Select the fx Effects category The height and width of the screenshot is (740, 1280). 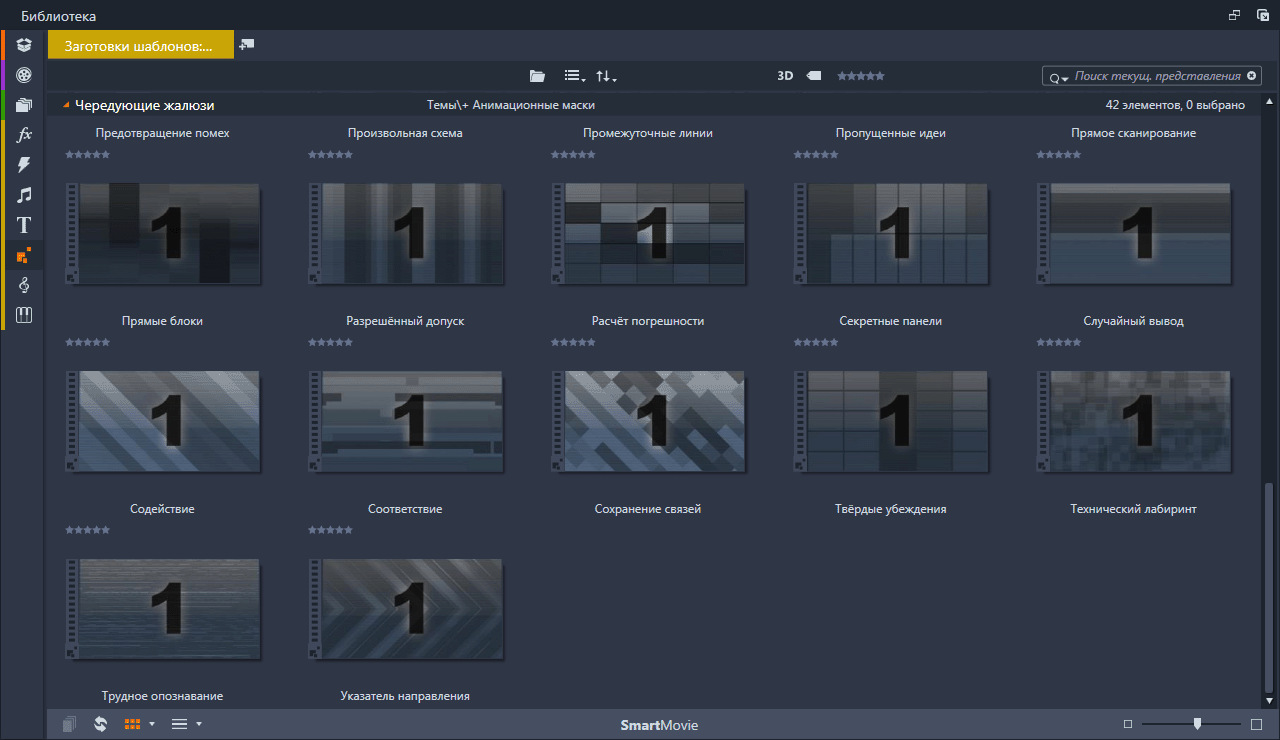25,134
